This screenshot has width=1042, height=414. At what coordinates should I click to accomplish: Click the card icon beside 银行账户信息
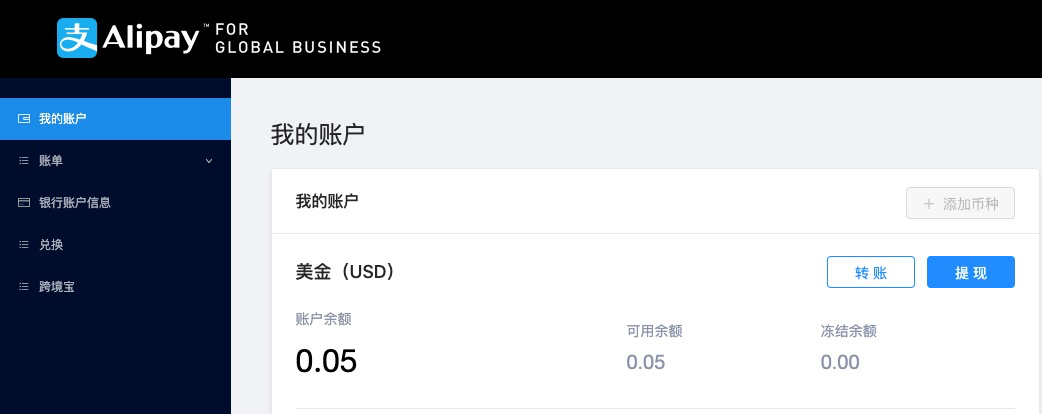tap(24, 202)
